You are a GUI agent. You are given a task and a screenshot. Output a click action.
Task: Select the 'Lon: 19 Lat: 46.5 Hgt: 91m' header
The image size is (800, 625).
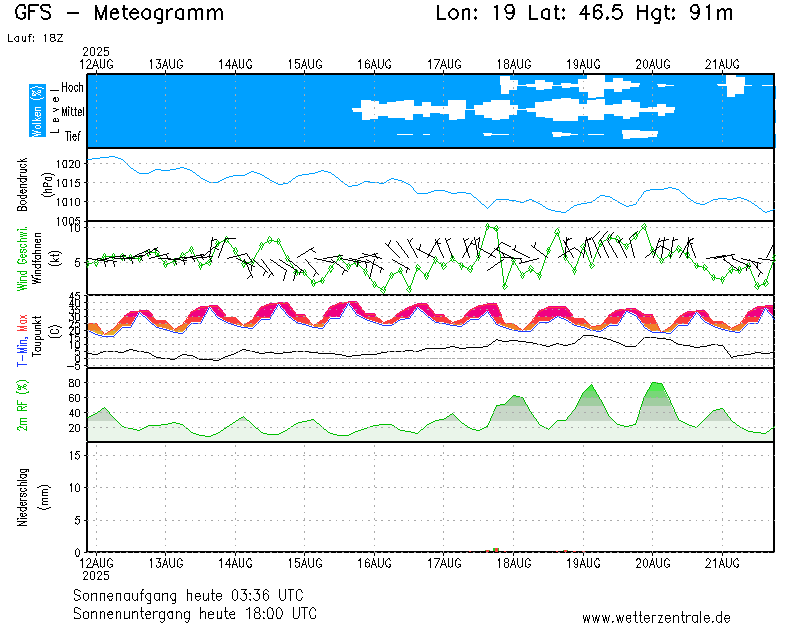584,13
